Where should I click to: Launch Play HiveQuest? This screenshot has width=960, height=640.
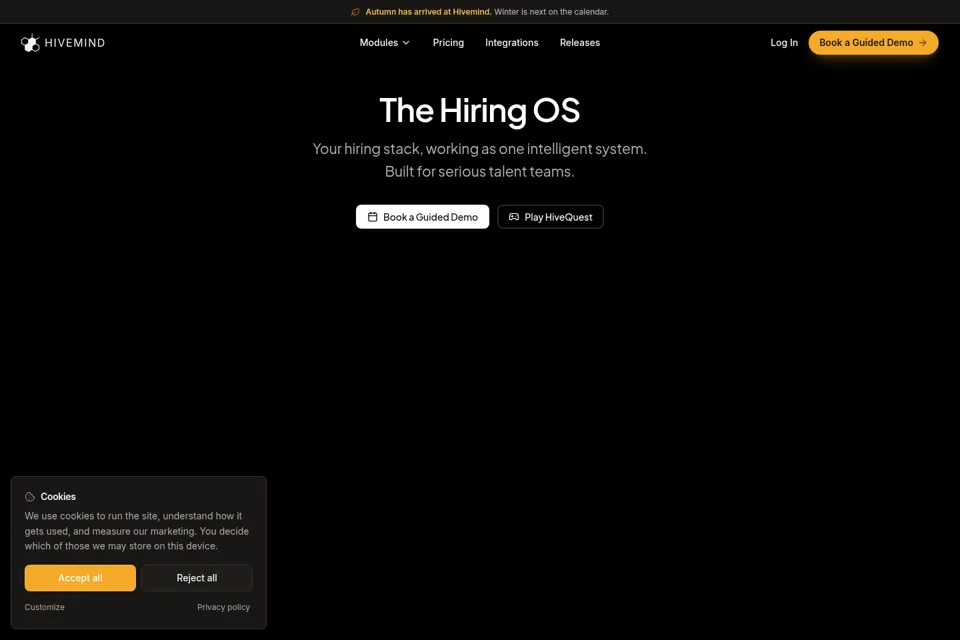(x=550, y=217)
